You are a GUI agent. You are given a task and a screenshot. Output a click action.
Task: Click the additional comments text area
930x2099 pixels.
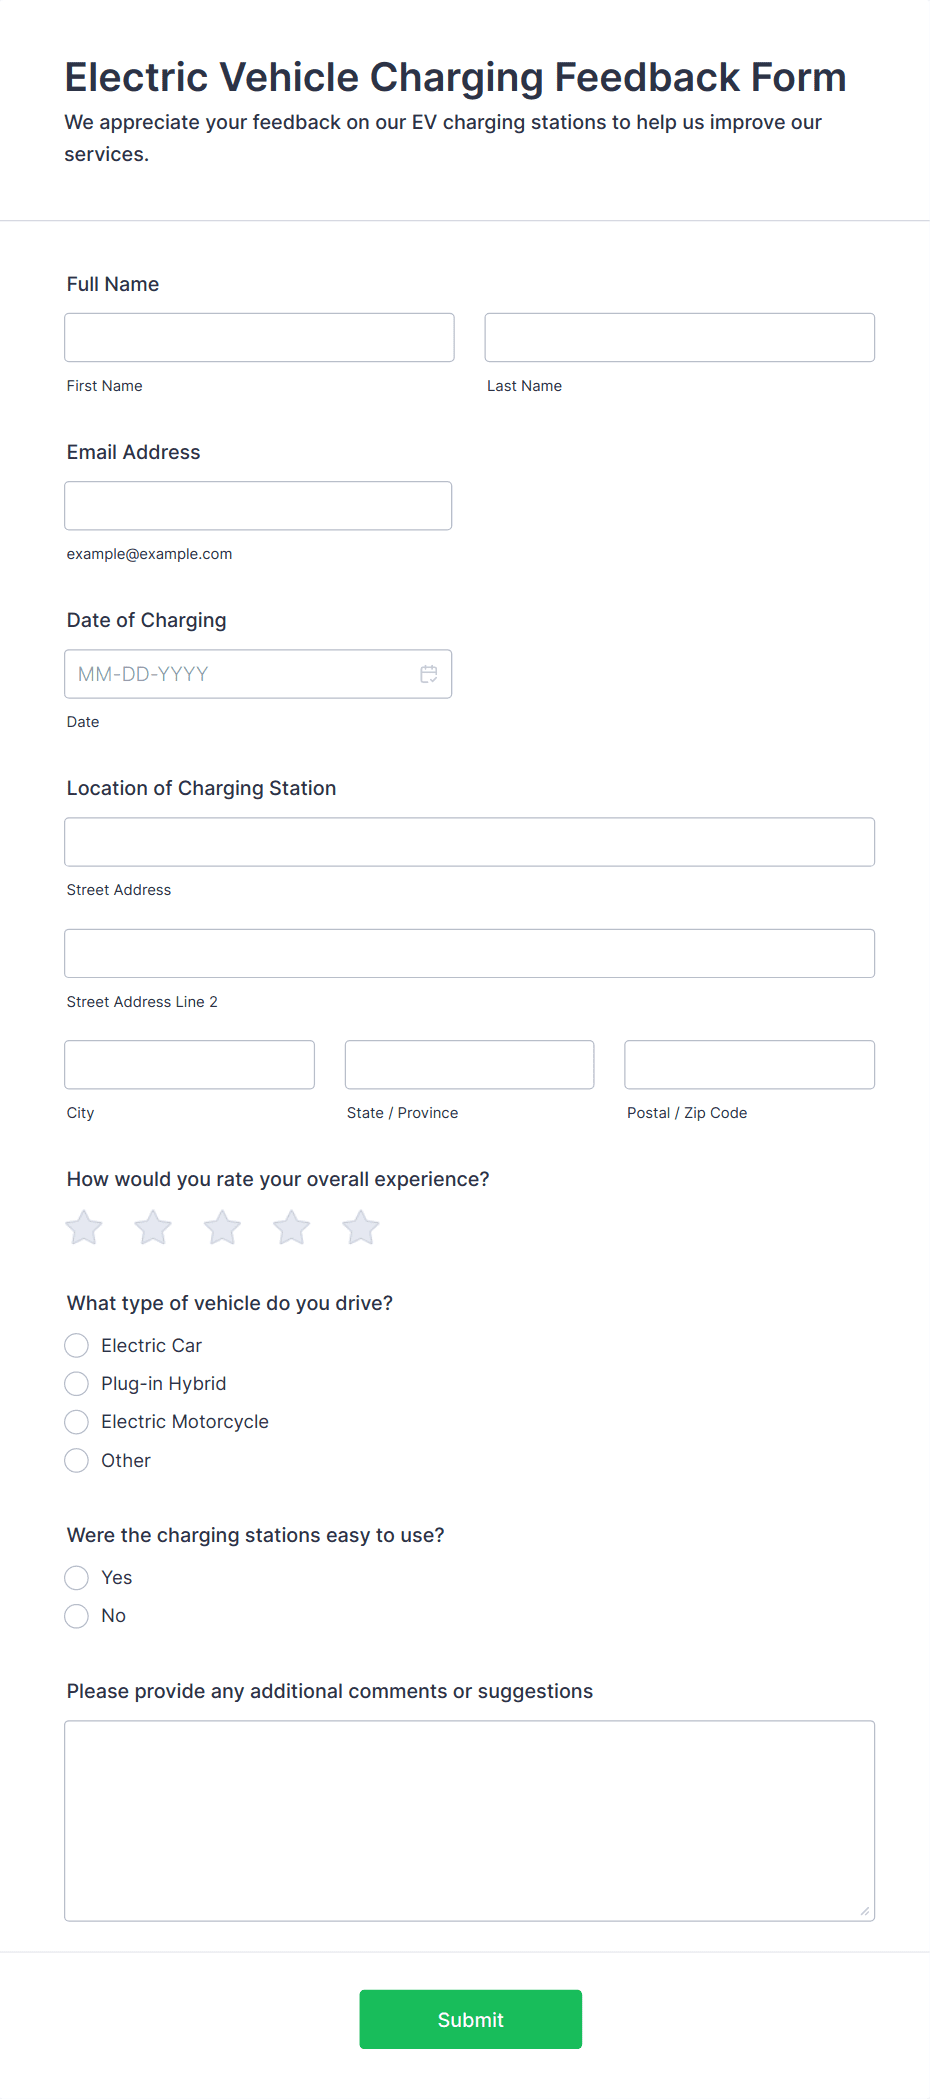point(469,1820)
